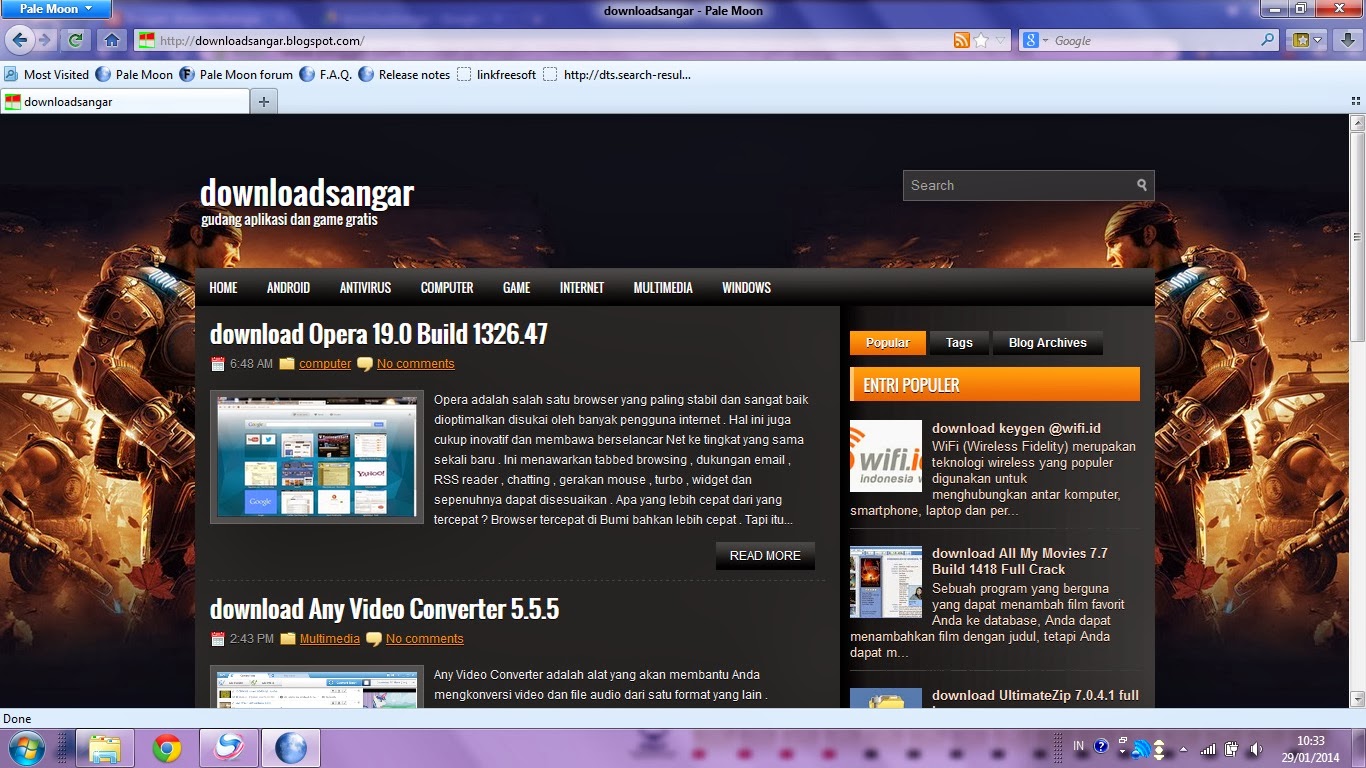Switch to the Tags sidebar tab
Image resolution: width=1366 pixels, height=768 pixels.
click(959, 343)
